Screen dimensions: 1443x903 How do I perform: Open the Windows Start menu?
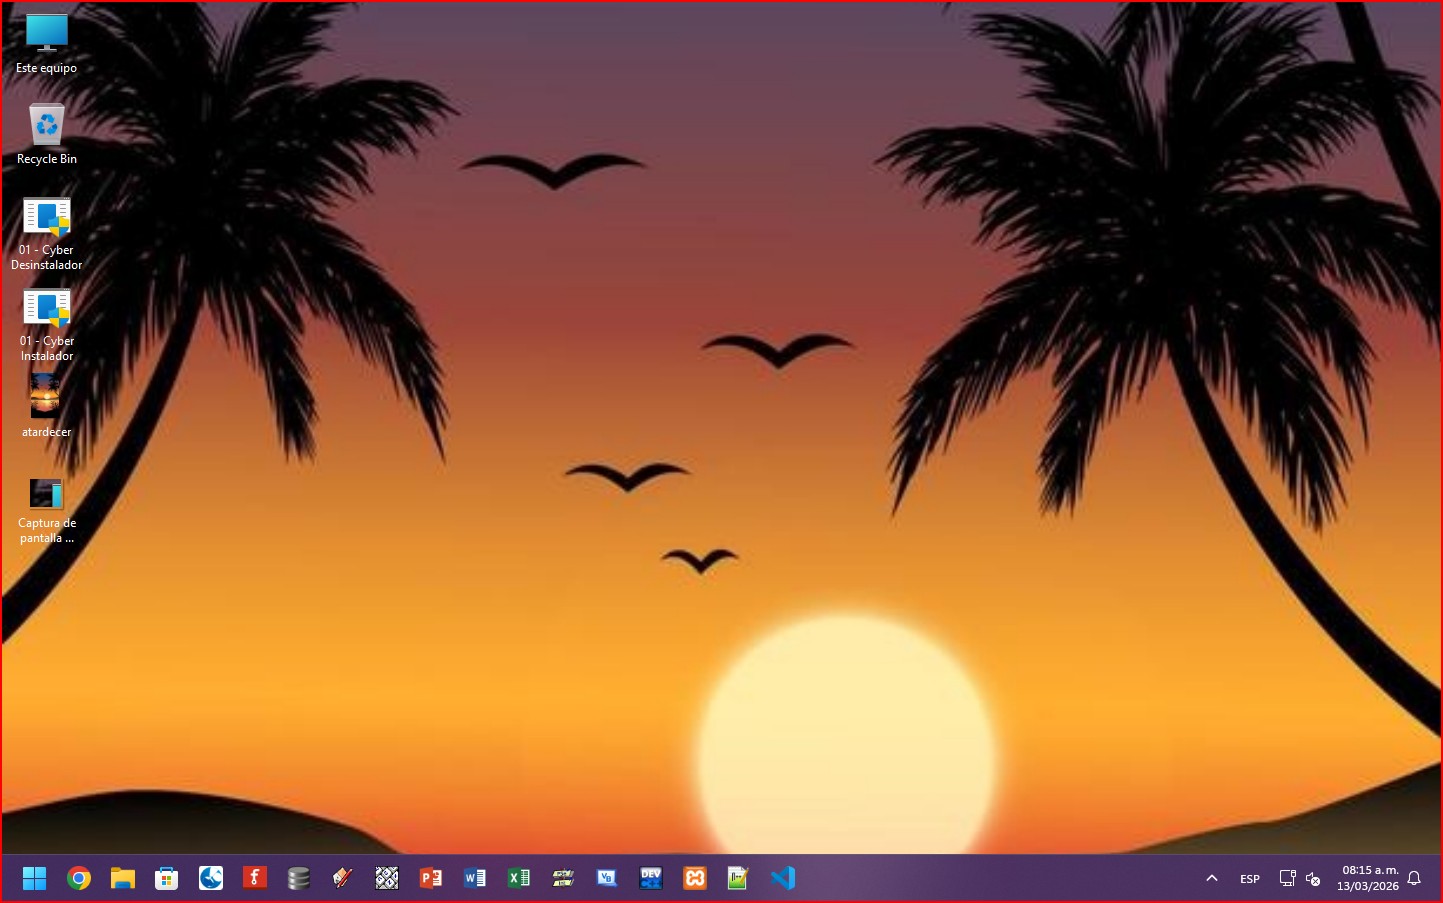pos(35,878)
